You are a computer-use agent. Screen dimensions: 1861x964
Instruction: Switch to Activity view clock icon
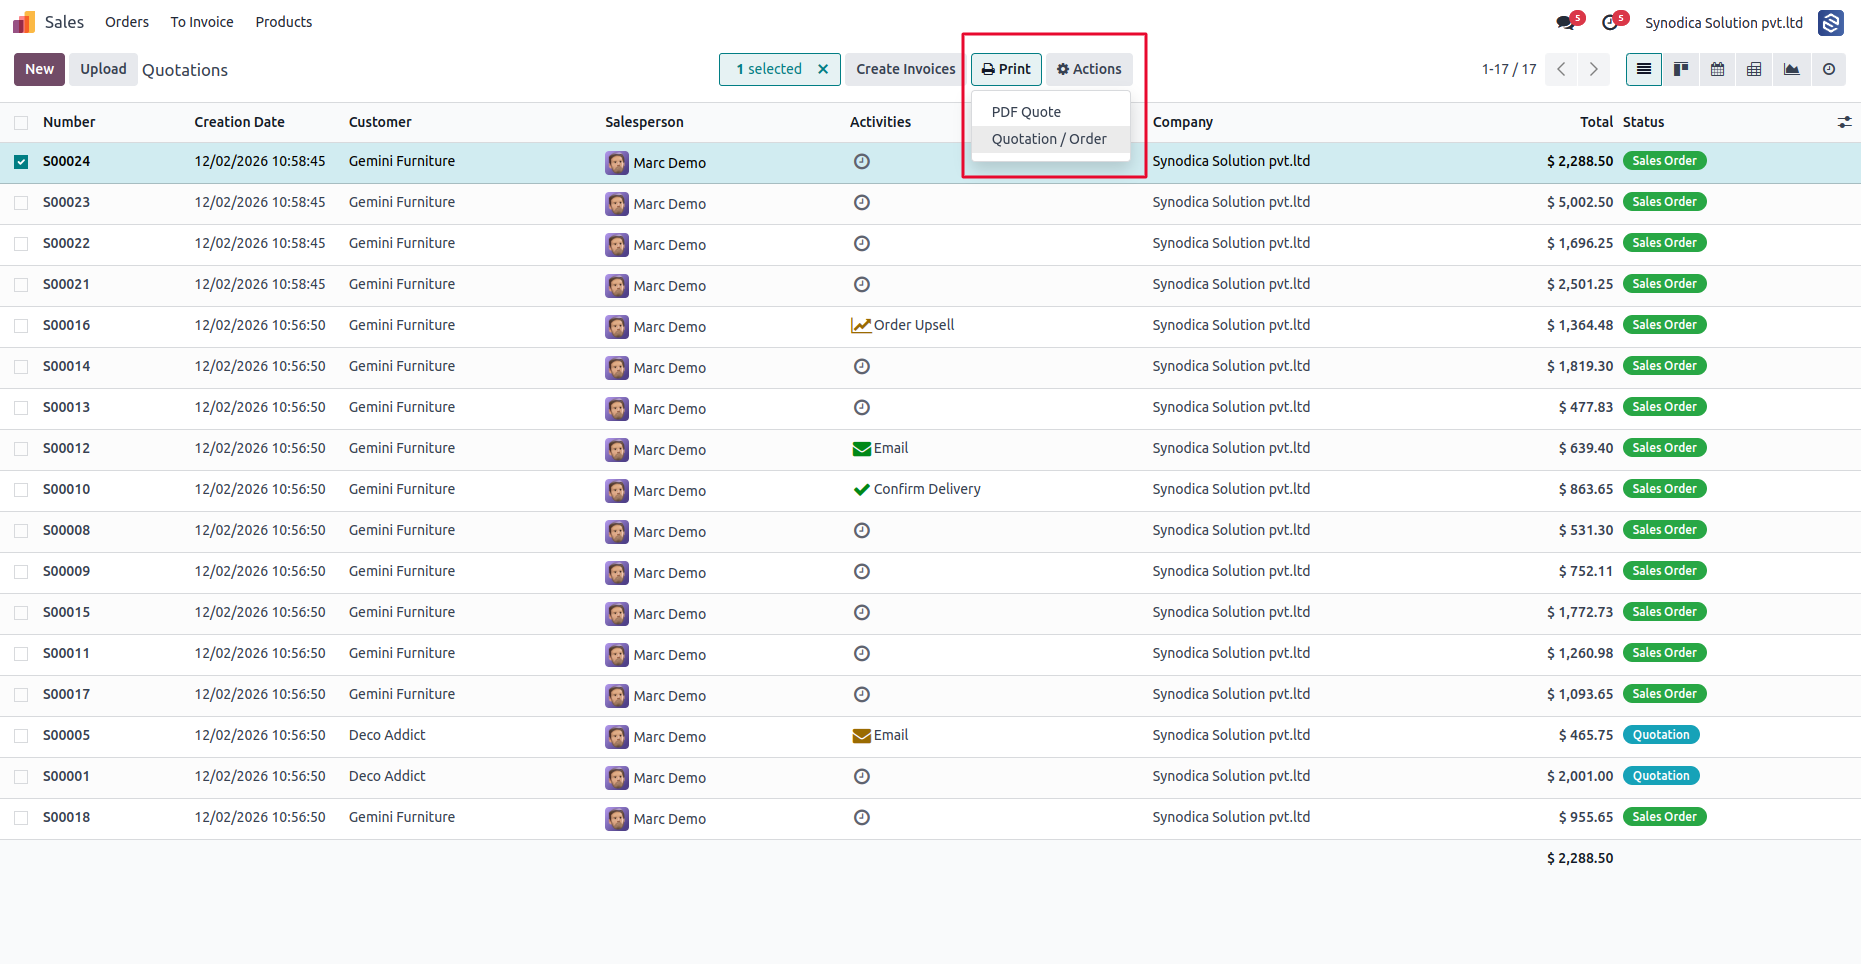pyautogui.click(x=1829, y=69)
